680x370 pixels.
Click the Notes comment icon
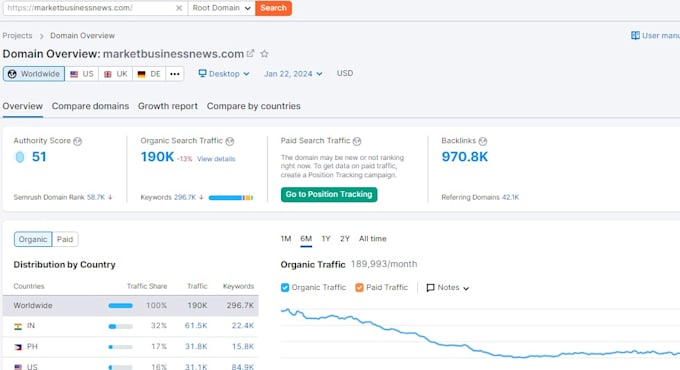coord(430,288)
